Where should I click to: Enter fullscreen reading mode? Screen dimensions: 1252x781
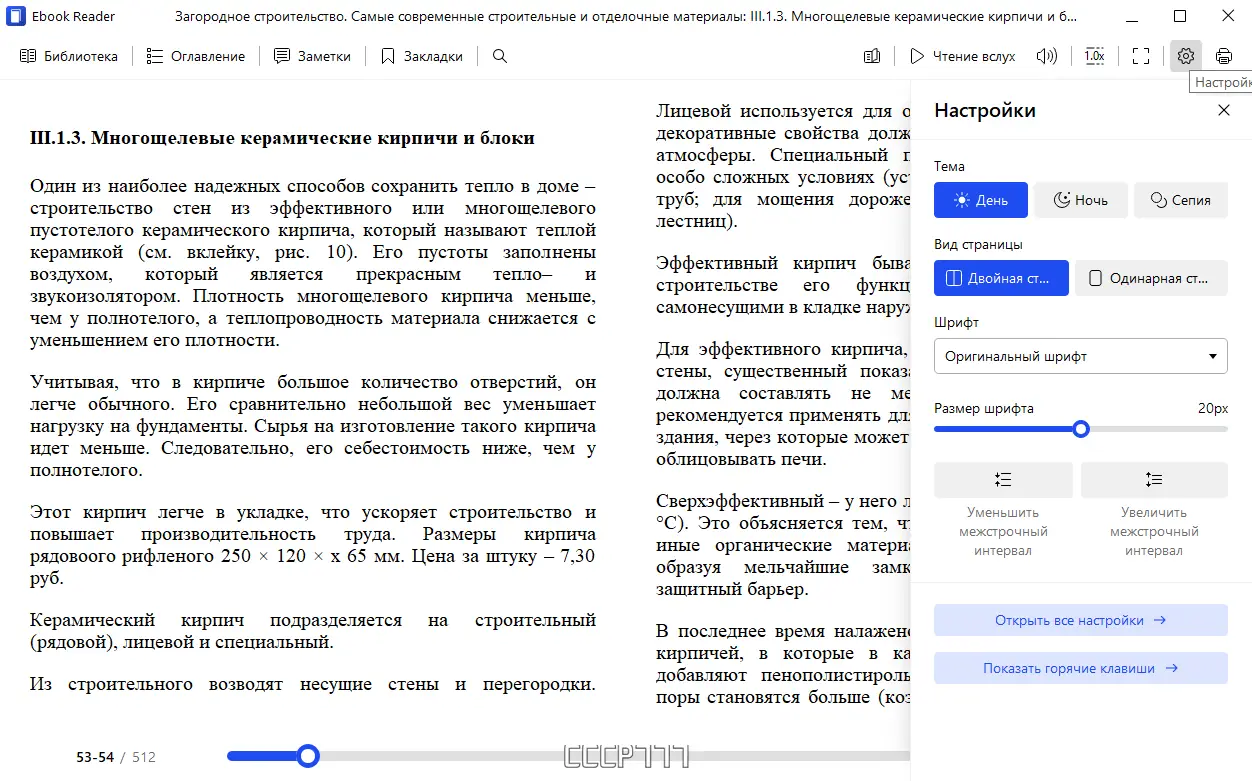click(x=1139, y=56)
